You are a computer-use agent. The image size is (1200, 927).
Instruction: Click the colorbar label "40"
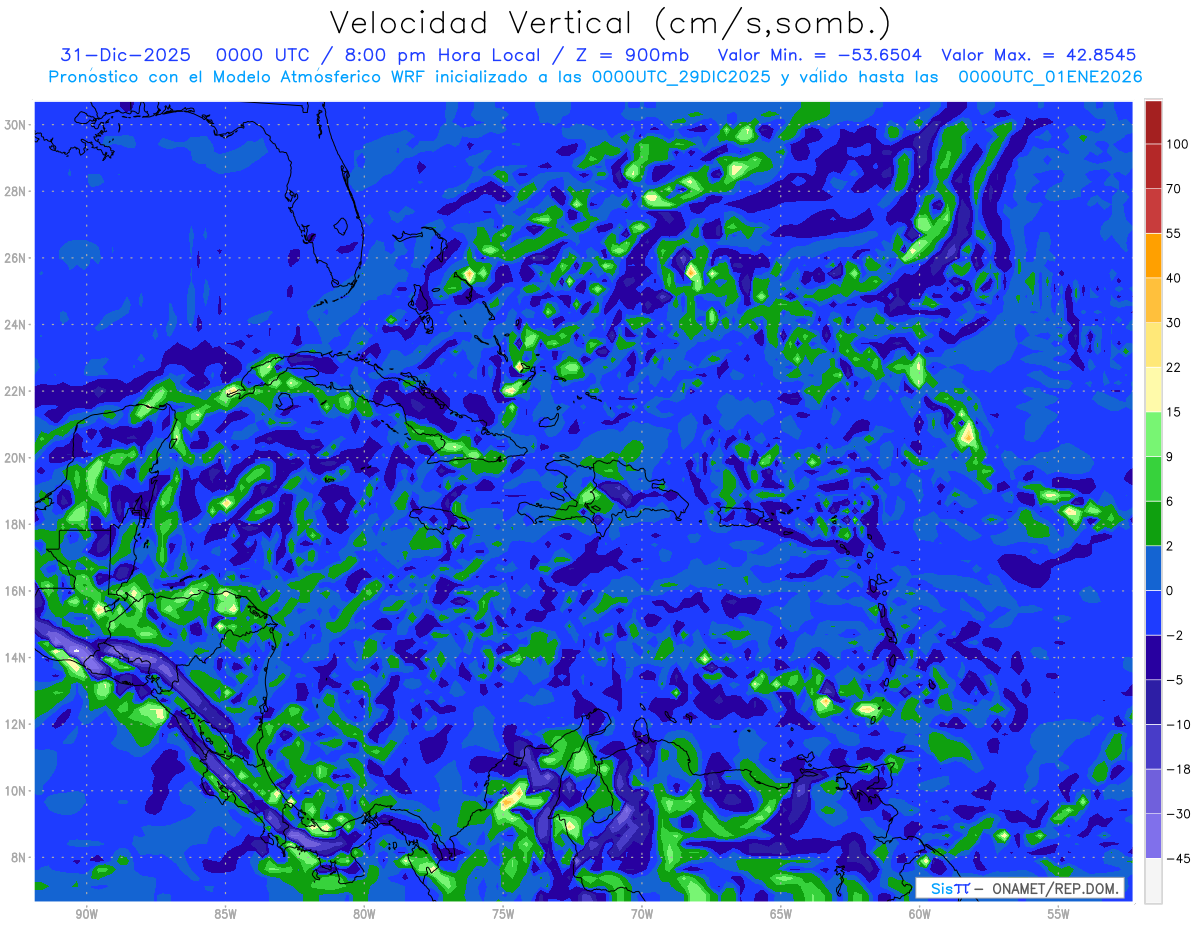[1174, 278]
